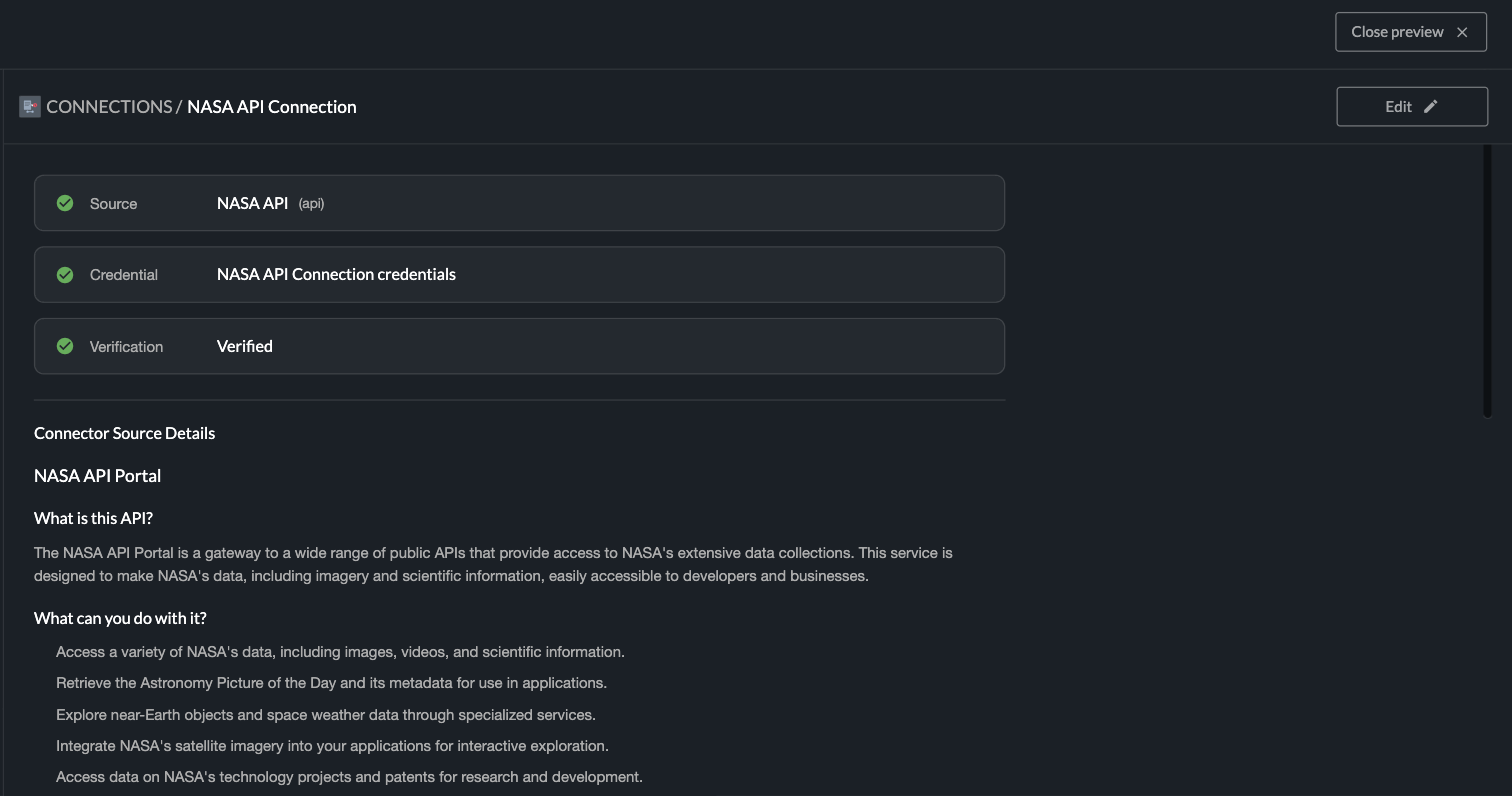Click the 'What is this API?' heading
This screenshot has height=796, width=1512.
coord(93,518)
